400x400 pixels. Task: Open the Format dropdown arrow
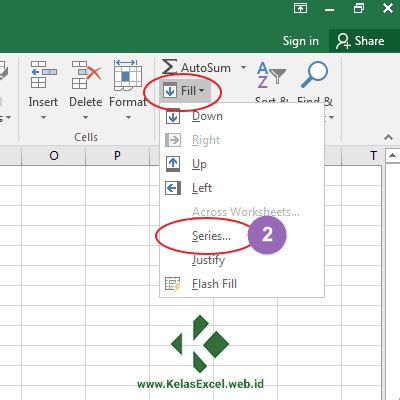coord(128,117)
